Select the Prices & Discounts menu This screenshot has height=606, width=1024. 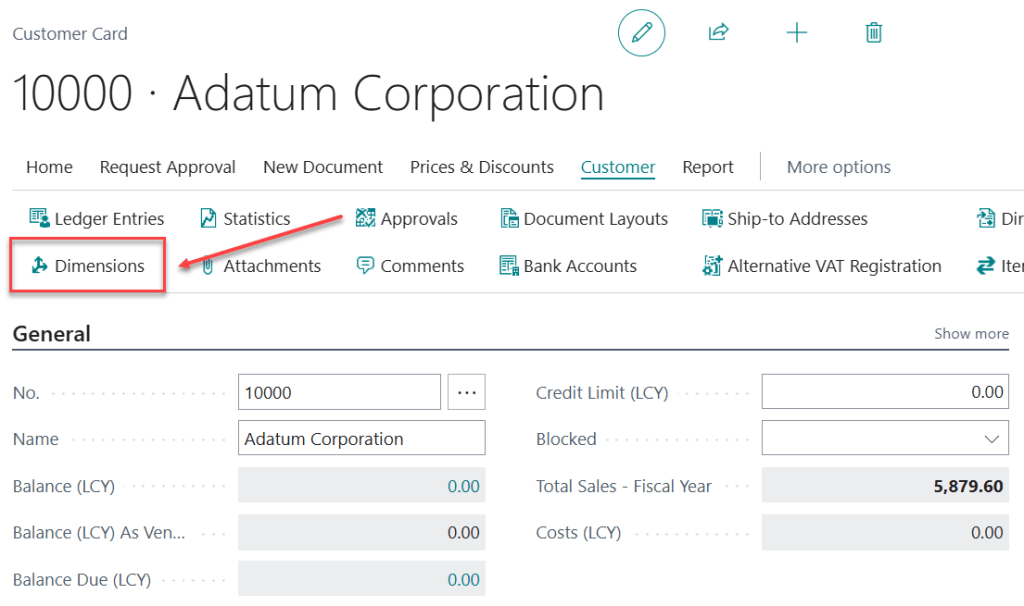click(x=481, y=166)
